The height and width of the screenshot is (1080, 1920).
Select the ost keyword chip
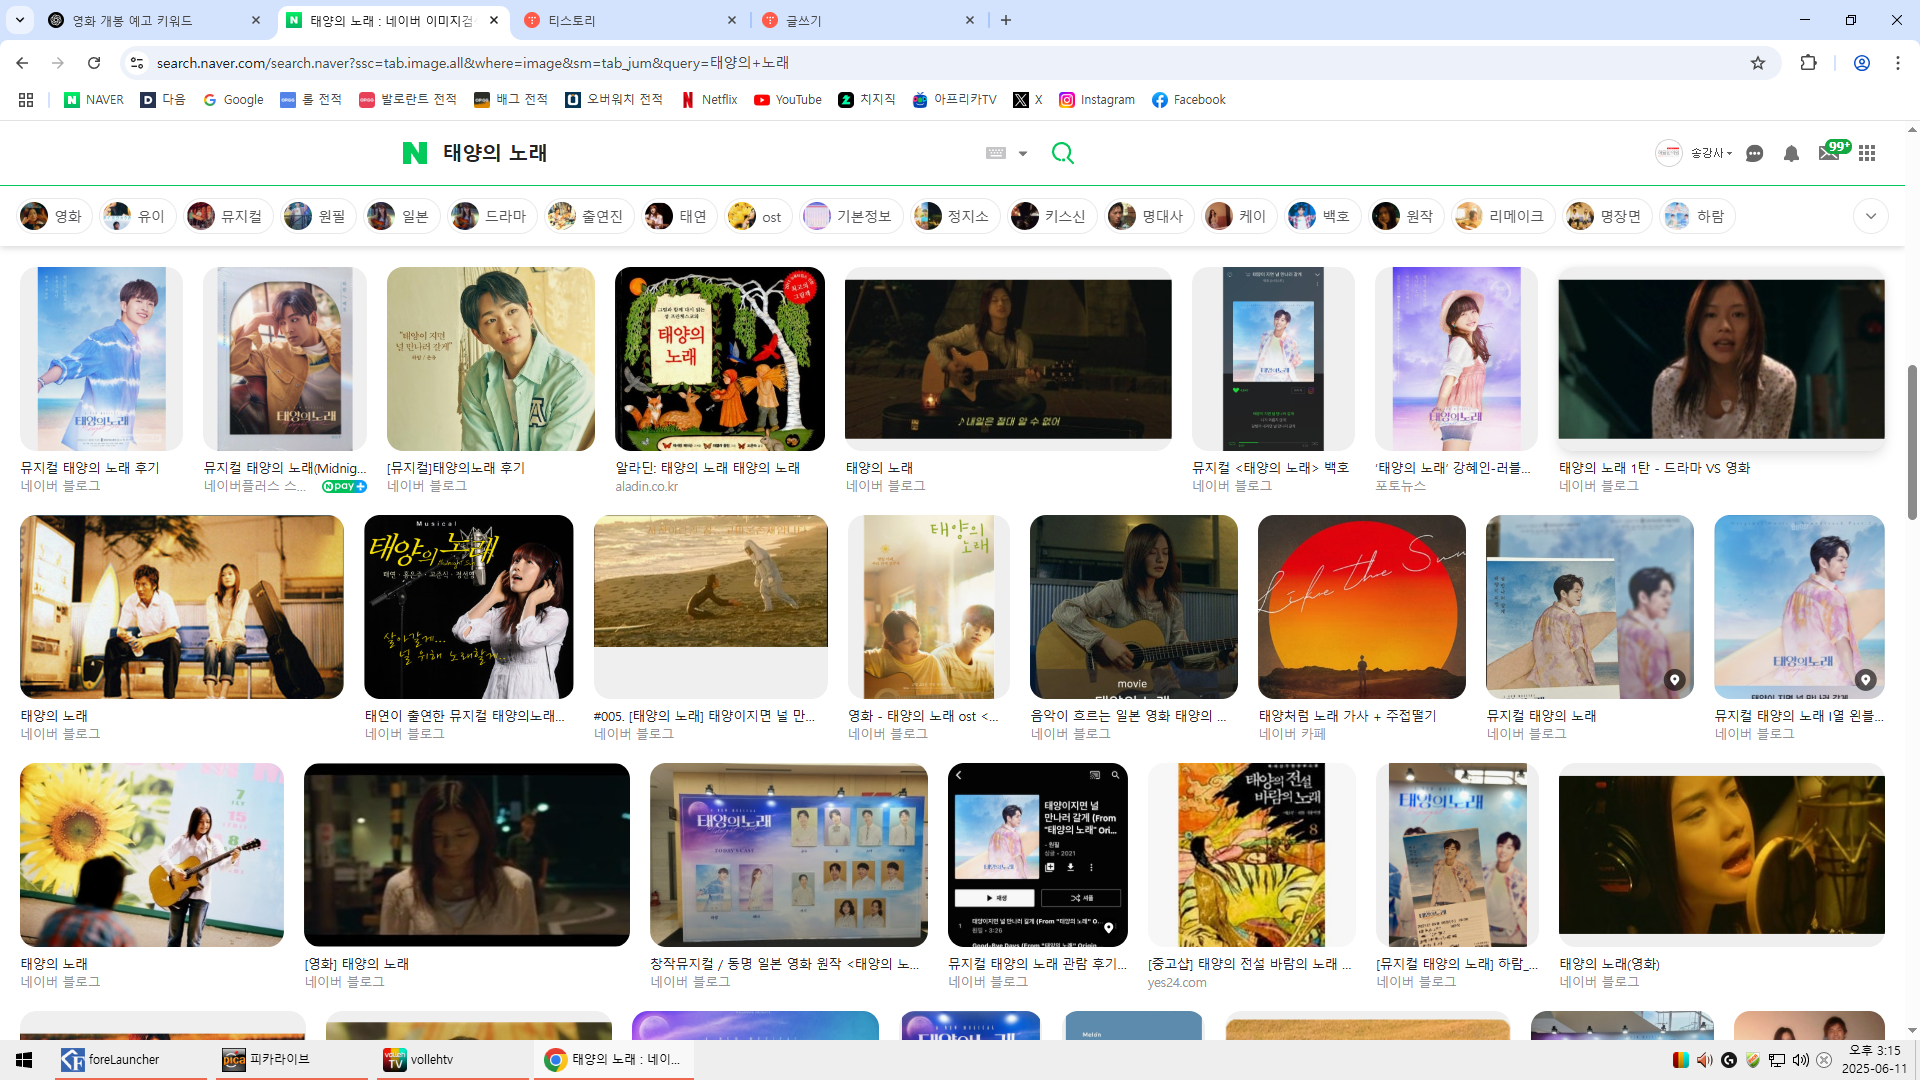(x=756, y=216)
